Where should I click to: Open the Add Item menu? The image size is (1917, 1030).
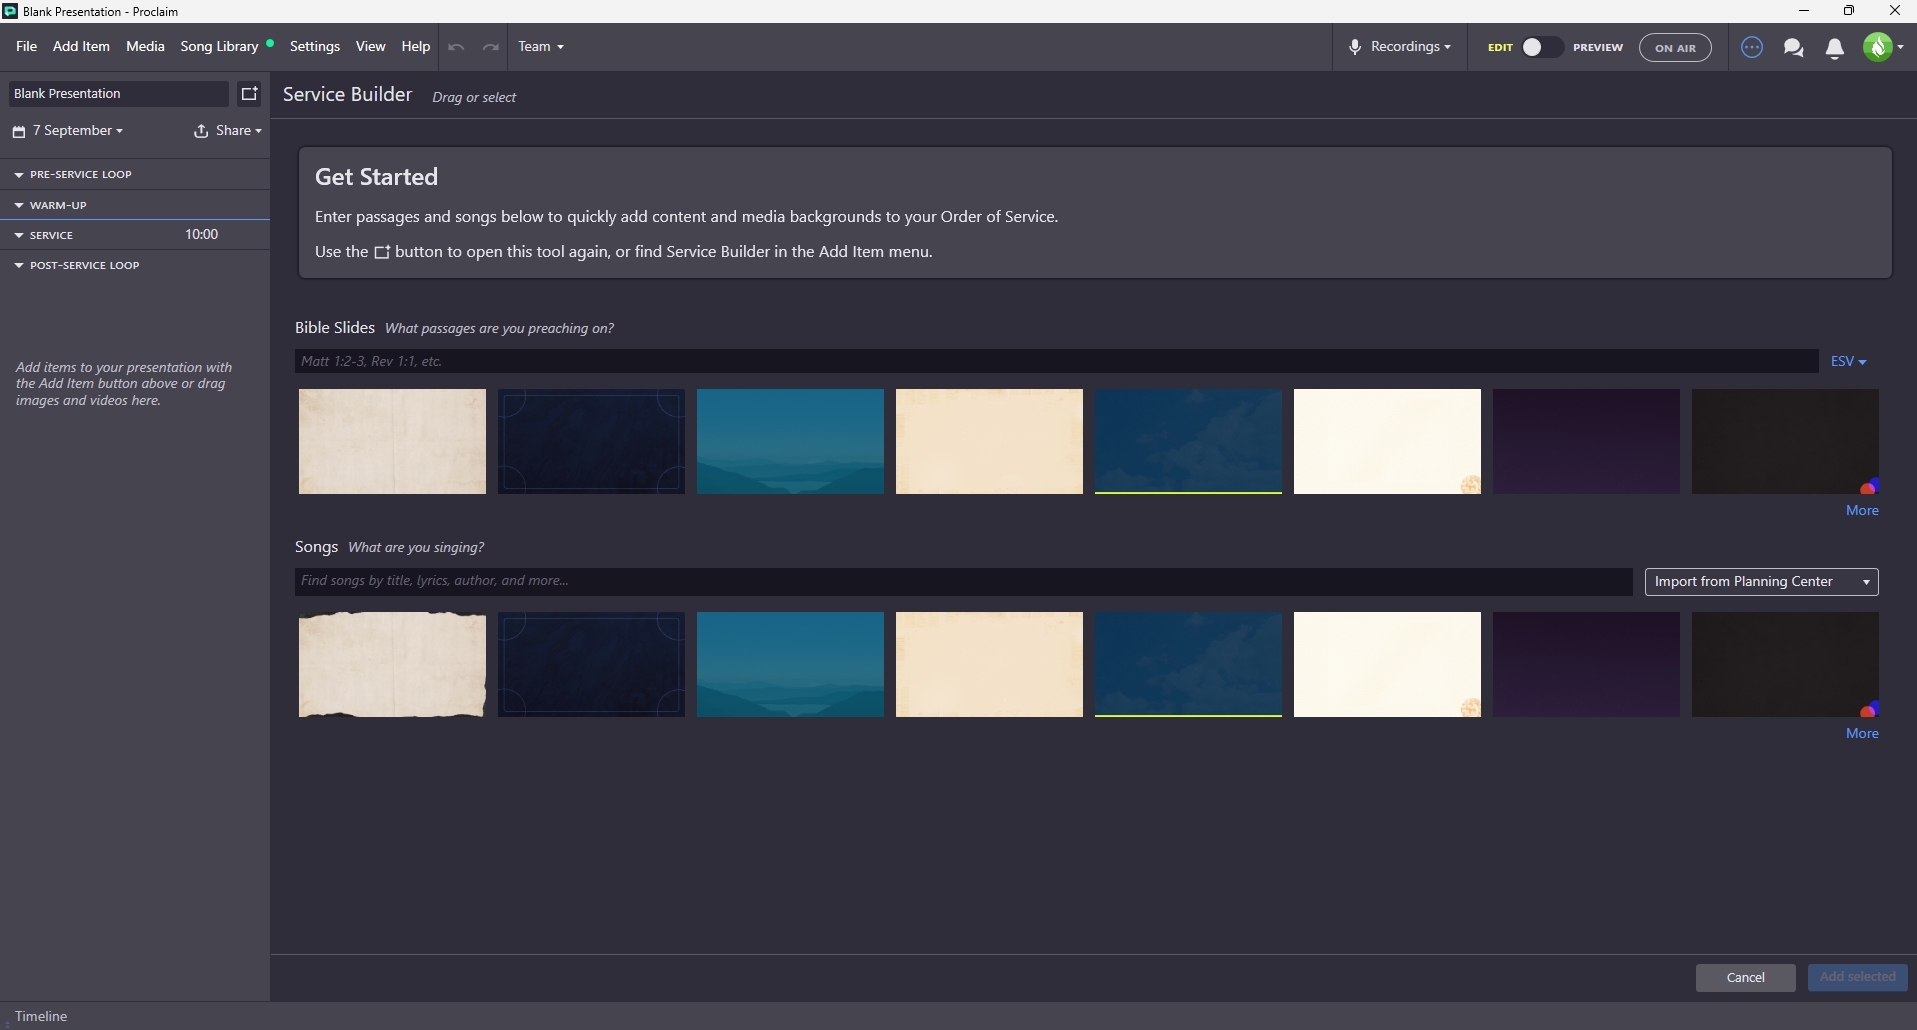click(x=81, y=46)
